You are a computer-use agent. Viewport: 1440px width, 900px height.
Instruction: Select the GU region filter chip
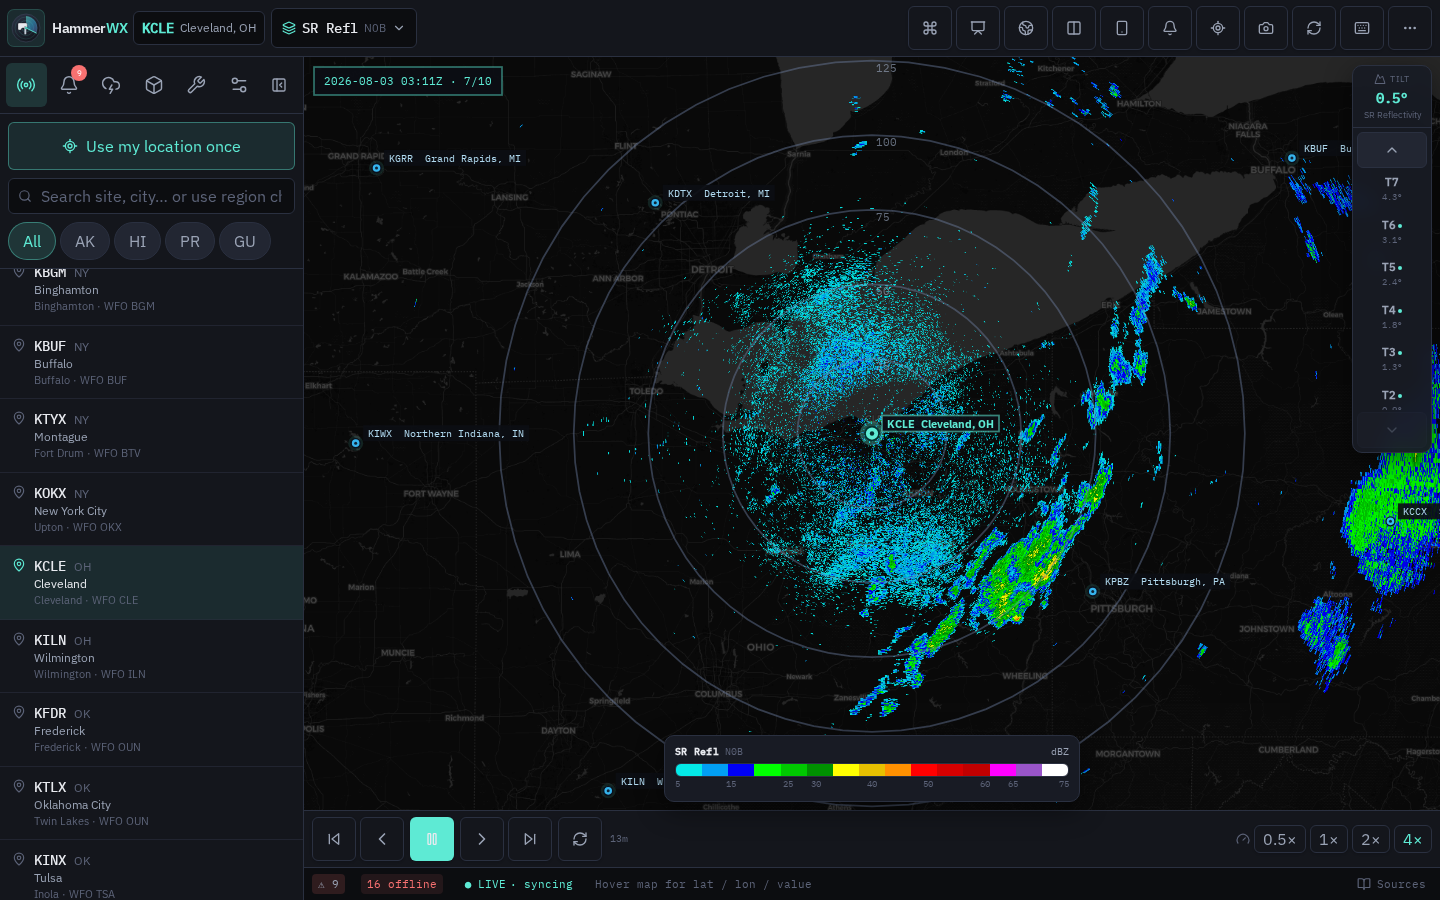[245, 241]
